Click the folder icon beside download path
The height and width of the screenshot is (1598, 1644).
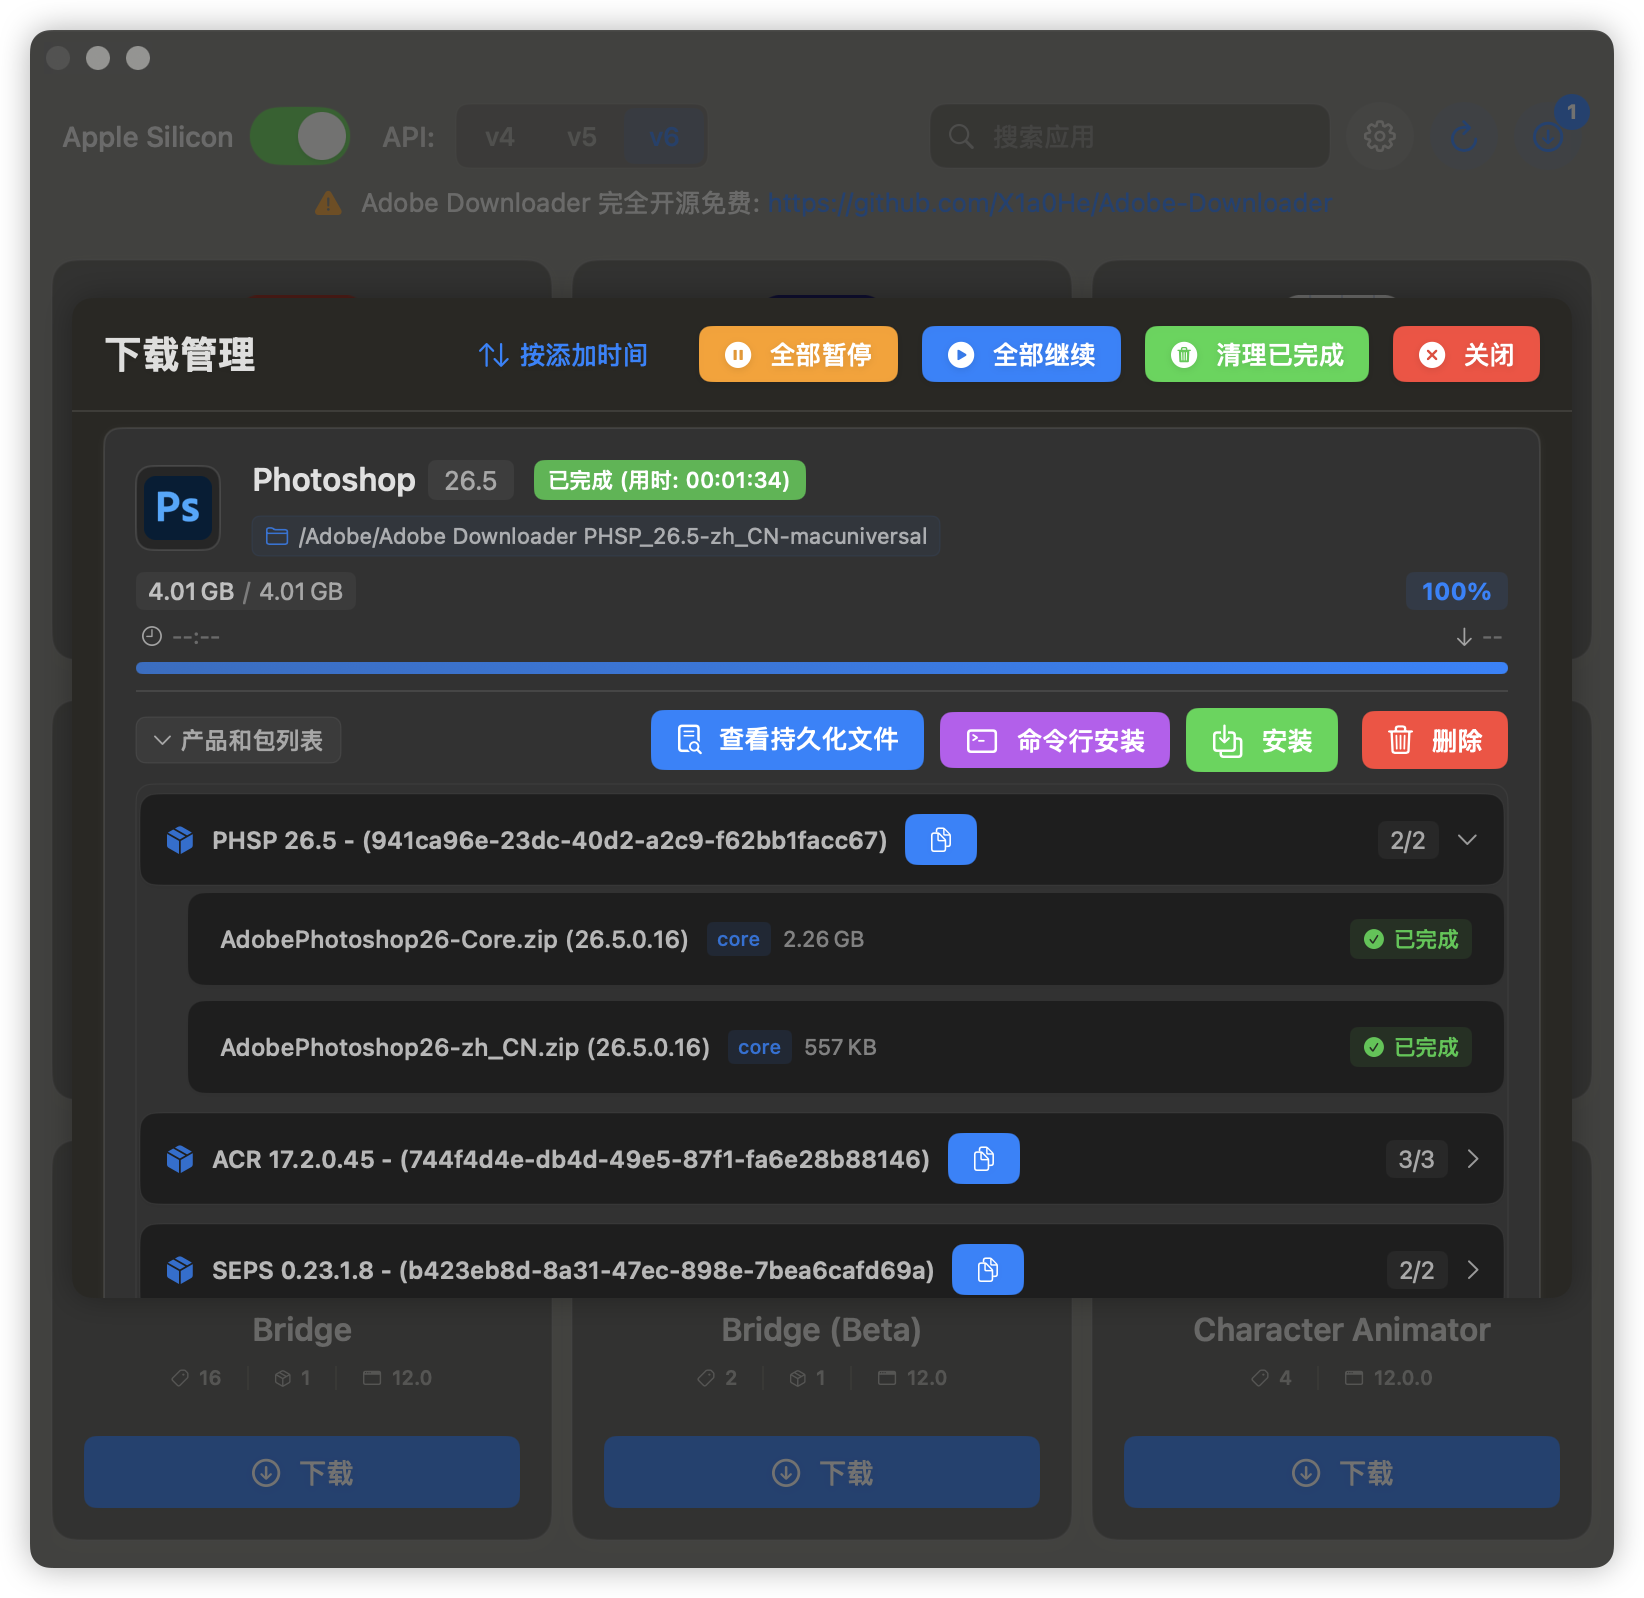pos(277,537)
